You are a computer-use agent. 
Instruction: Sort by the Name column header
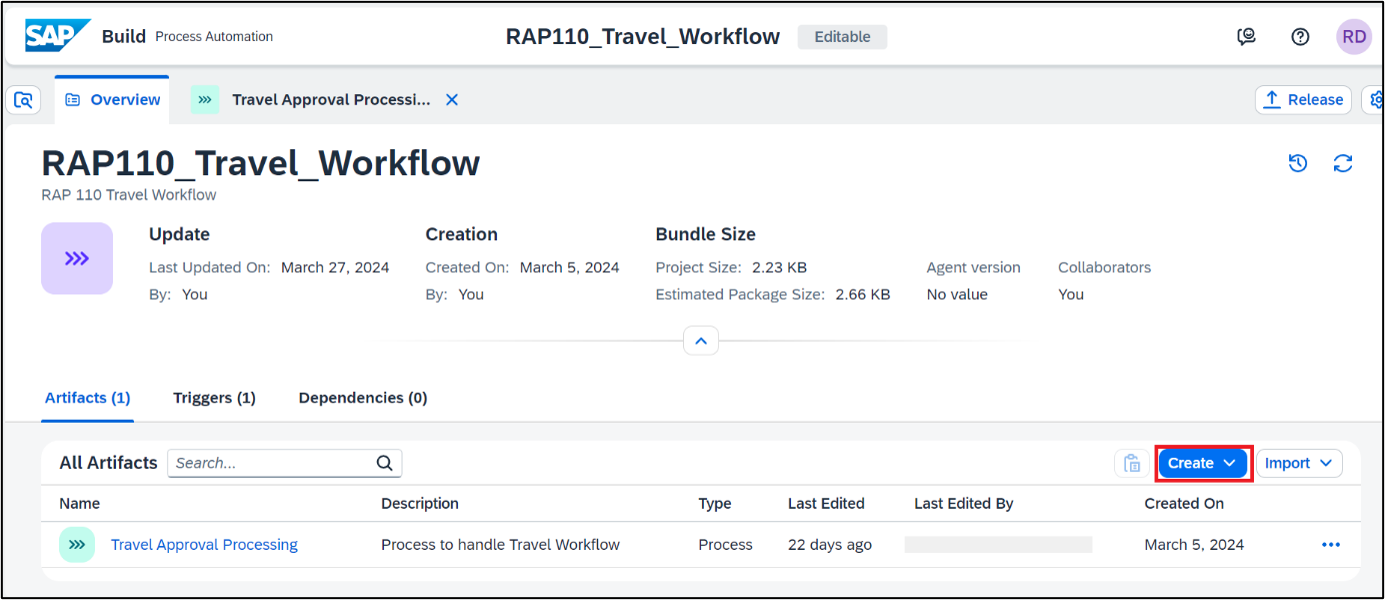coord(79,504)
